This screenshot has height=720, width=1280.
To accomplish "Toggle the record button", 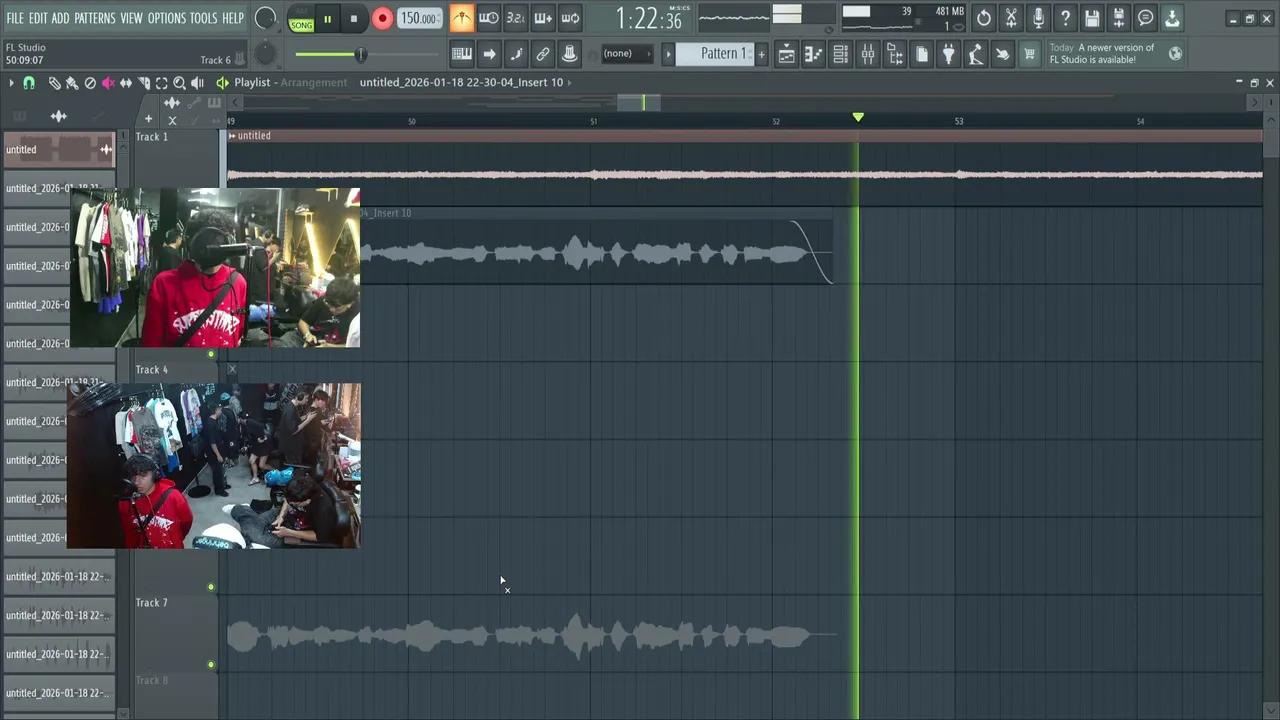I will pyautogui.click(x=382, y=18).
